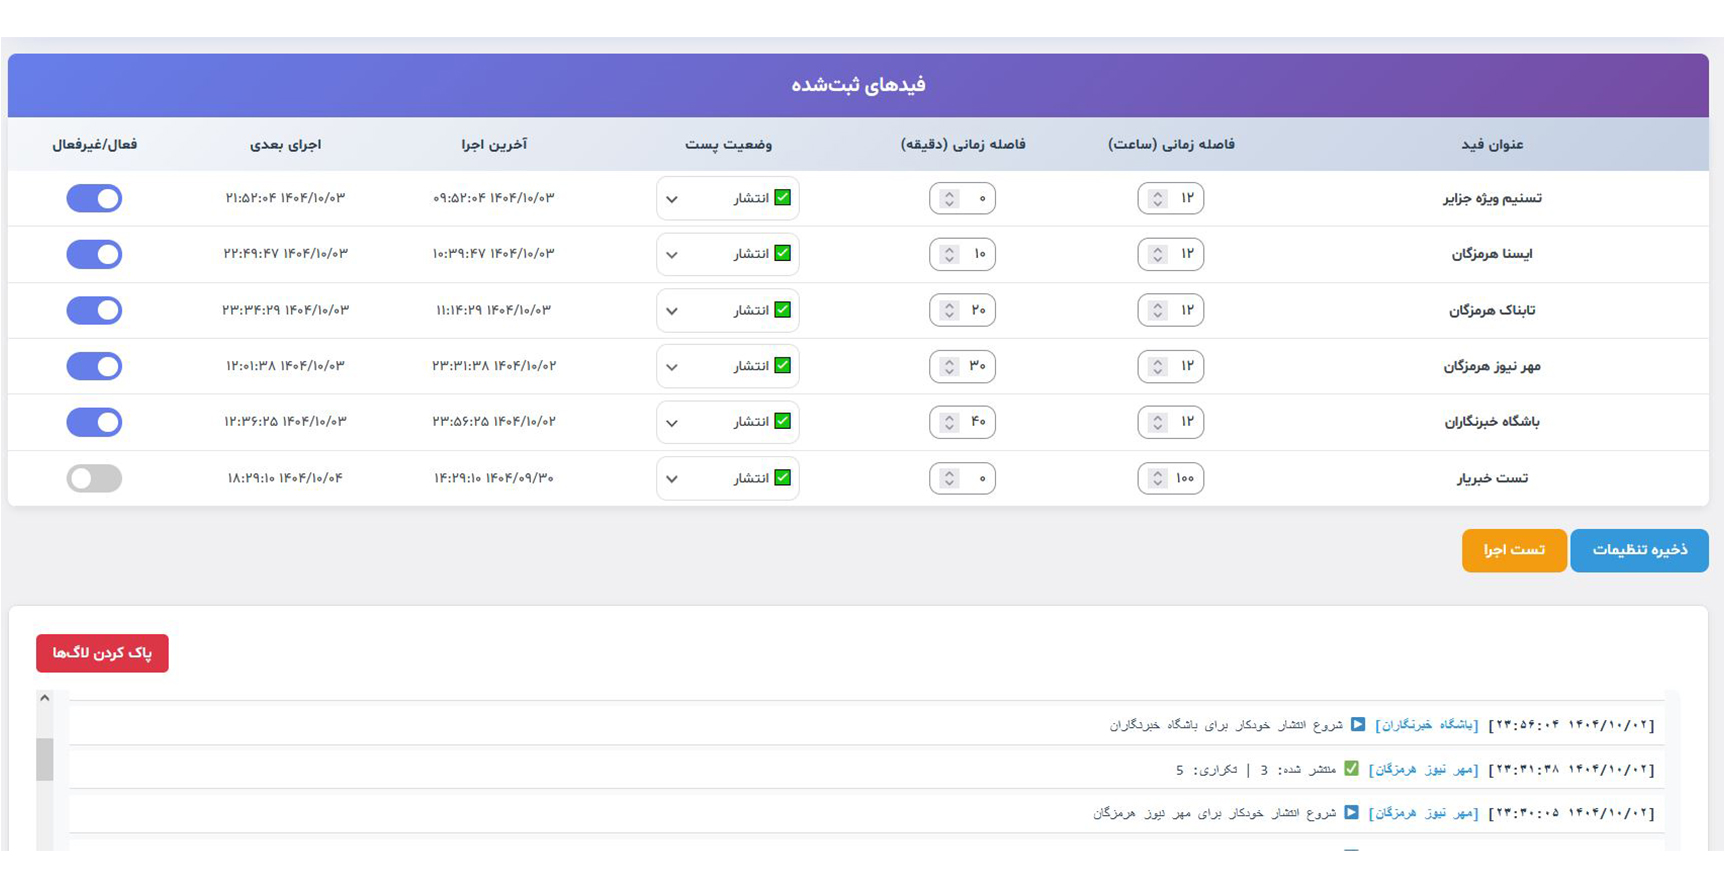Select the feed name باشگاه خبرنگاران
This screenshot has height=888, width=1725.
(1492, 422)
